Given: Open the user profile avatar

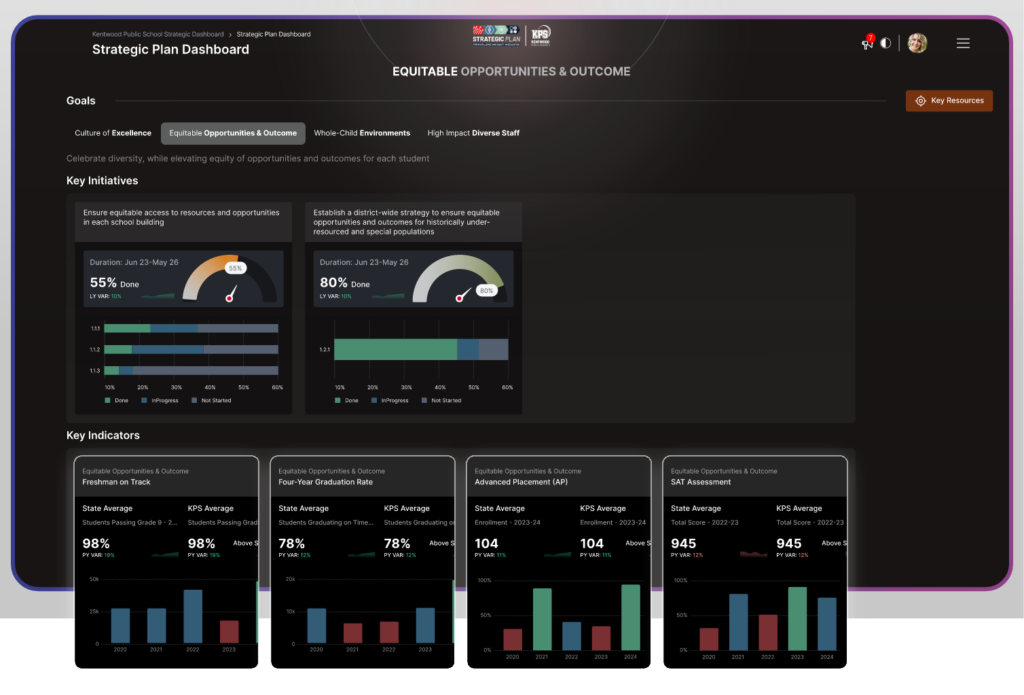Looking at the screenshot, I should (x=917, y=43).
